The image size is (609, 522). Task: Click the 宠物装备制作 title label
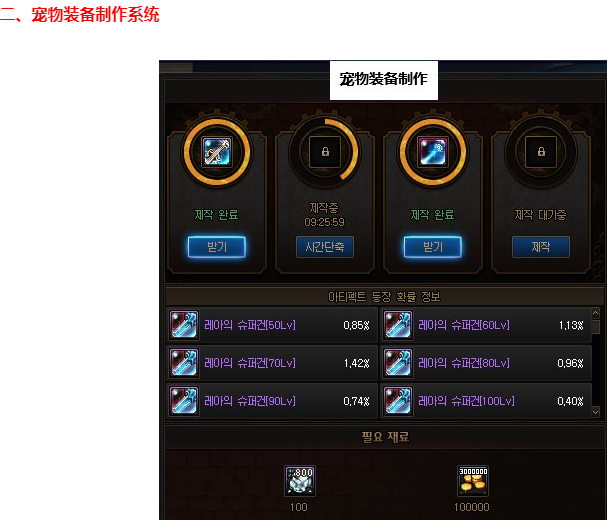point(383,79)
